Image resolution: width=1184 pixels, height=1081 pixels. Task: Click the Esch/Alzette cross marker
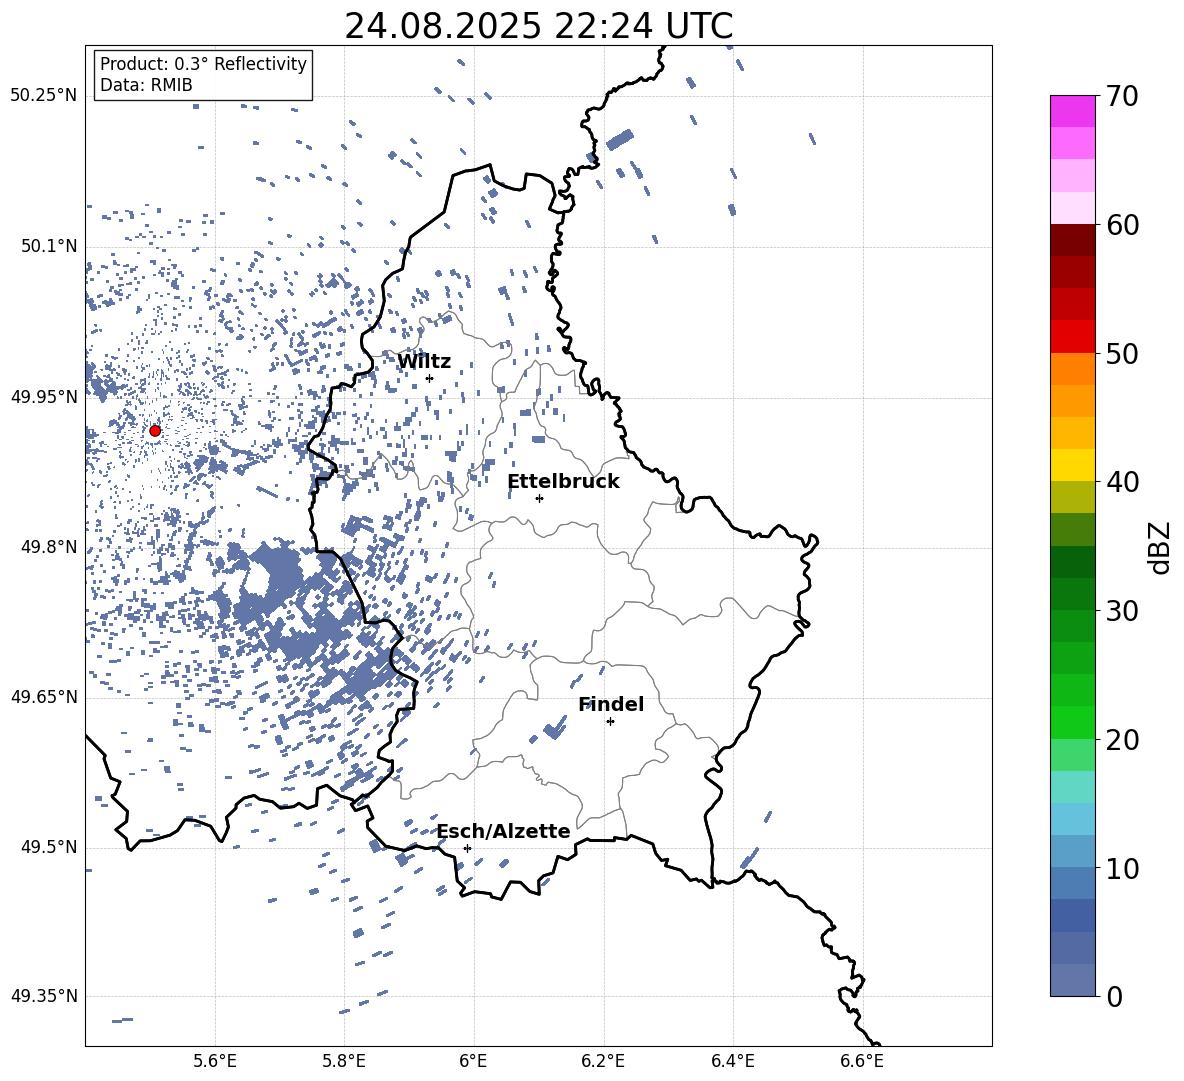[x=467, y=848]
